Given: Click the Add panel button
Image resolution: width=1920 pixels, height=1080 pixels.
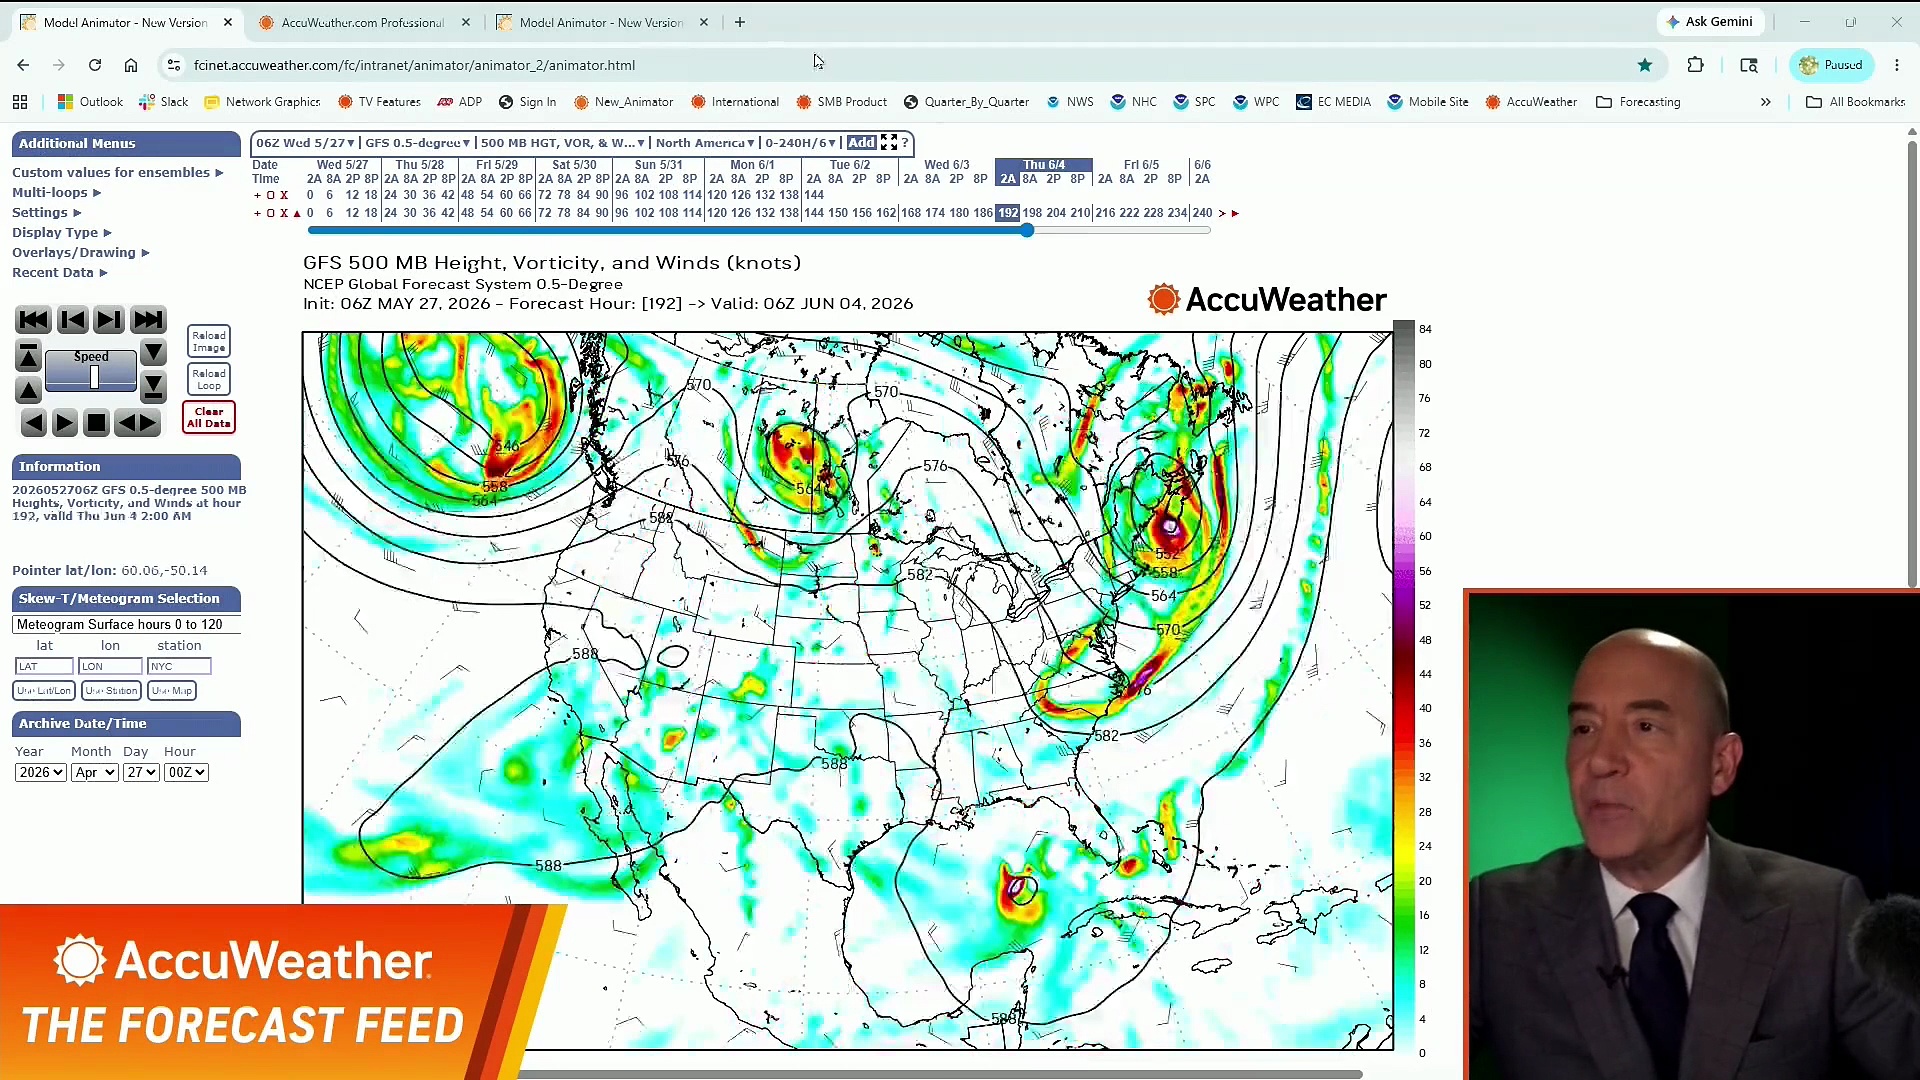Looking at the screenshot, I should coord(861,143).
